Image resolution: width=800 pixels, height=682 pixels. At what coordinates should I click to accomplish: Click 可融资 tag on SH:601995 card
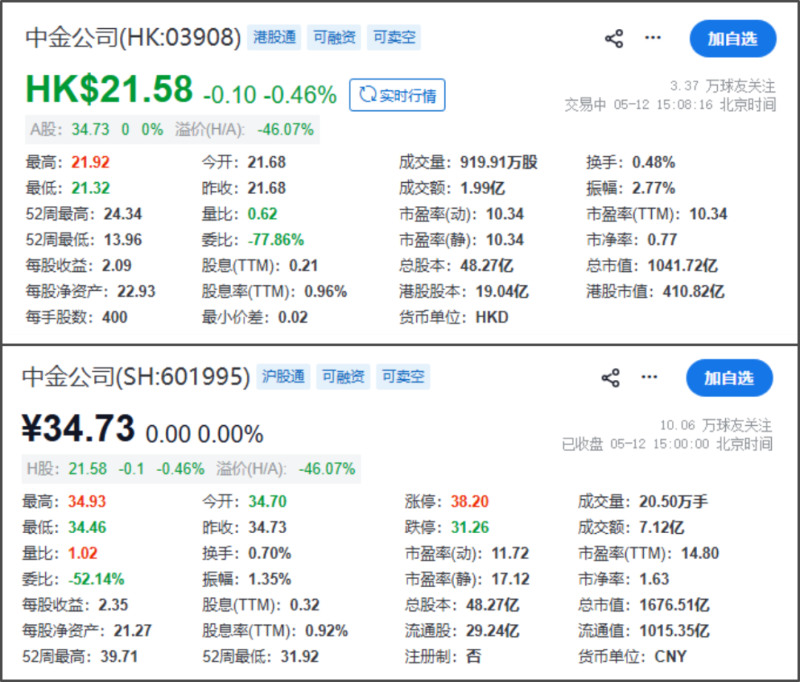[x=343, y=376]
